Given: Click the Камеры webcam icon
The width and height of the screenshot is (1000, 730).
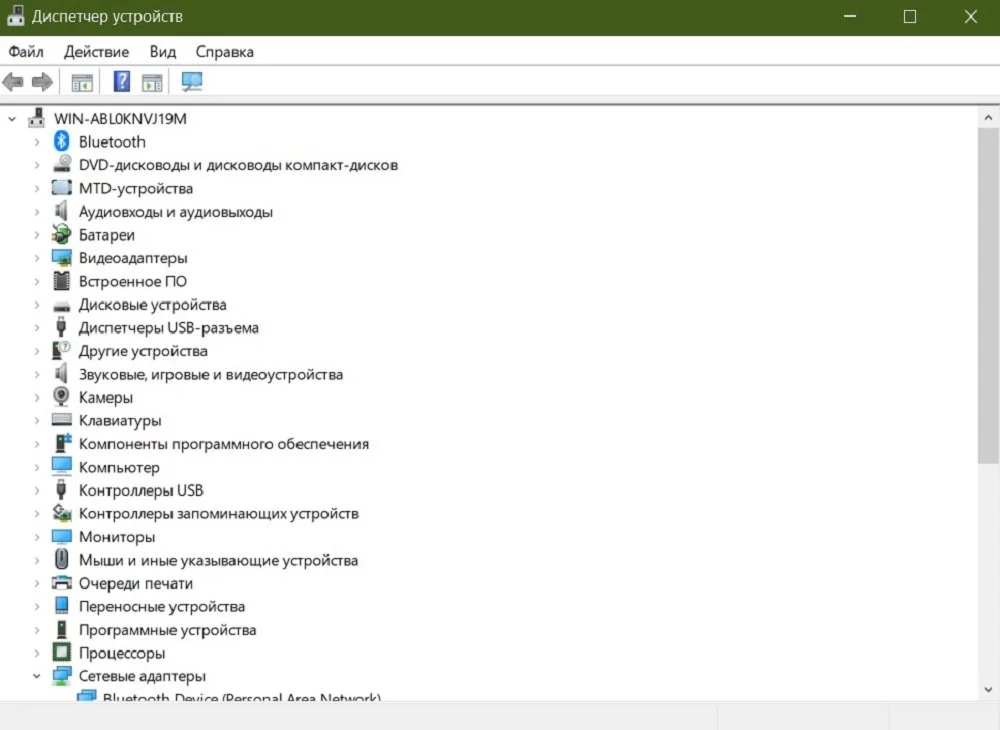Looking at the screenshot, I should tap(61, 397).
